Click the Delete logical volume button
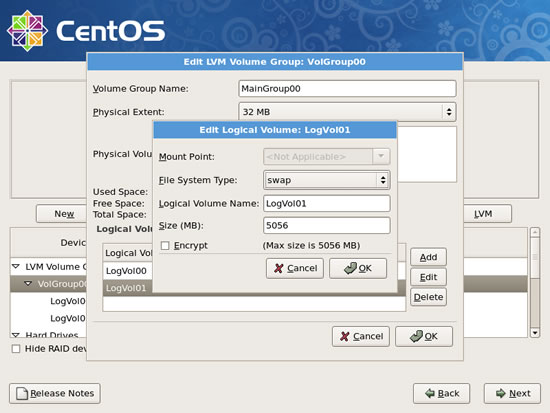The width and height of the screenshot is (550, 413). [428, 297]
